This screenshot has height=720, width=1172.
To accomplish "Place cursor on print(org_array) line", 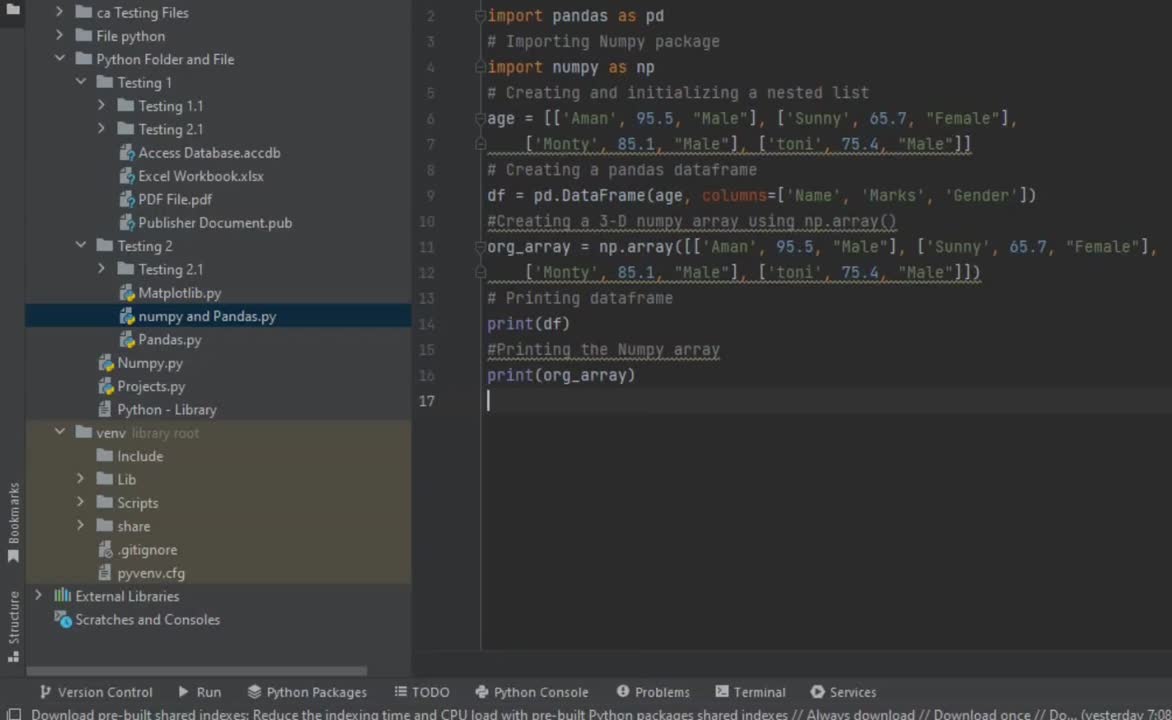I will click(x=561, y=375).
